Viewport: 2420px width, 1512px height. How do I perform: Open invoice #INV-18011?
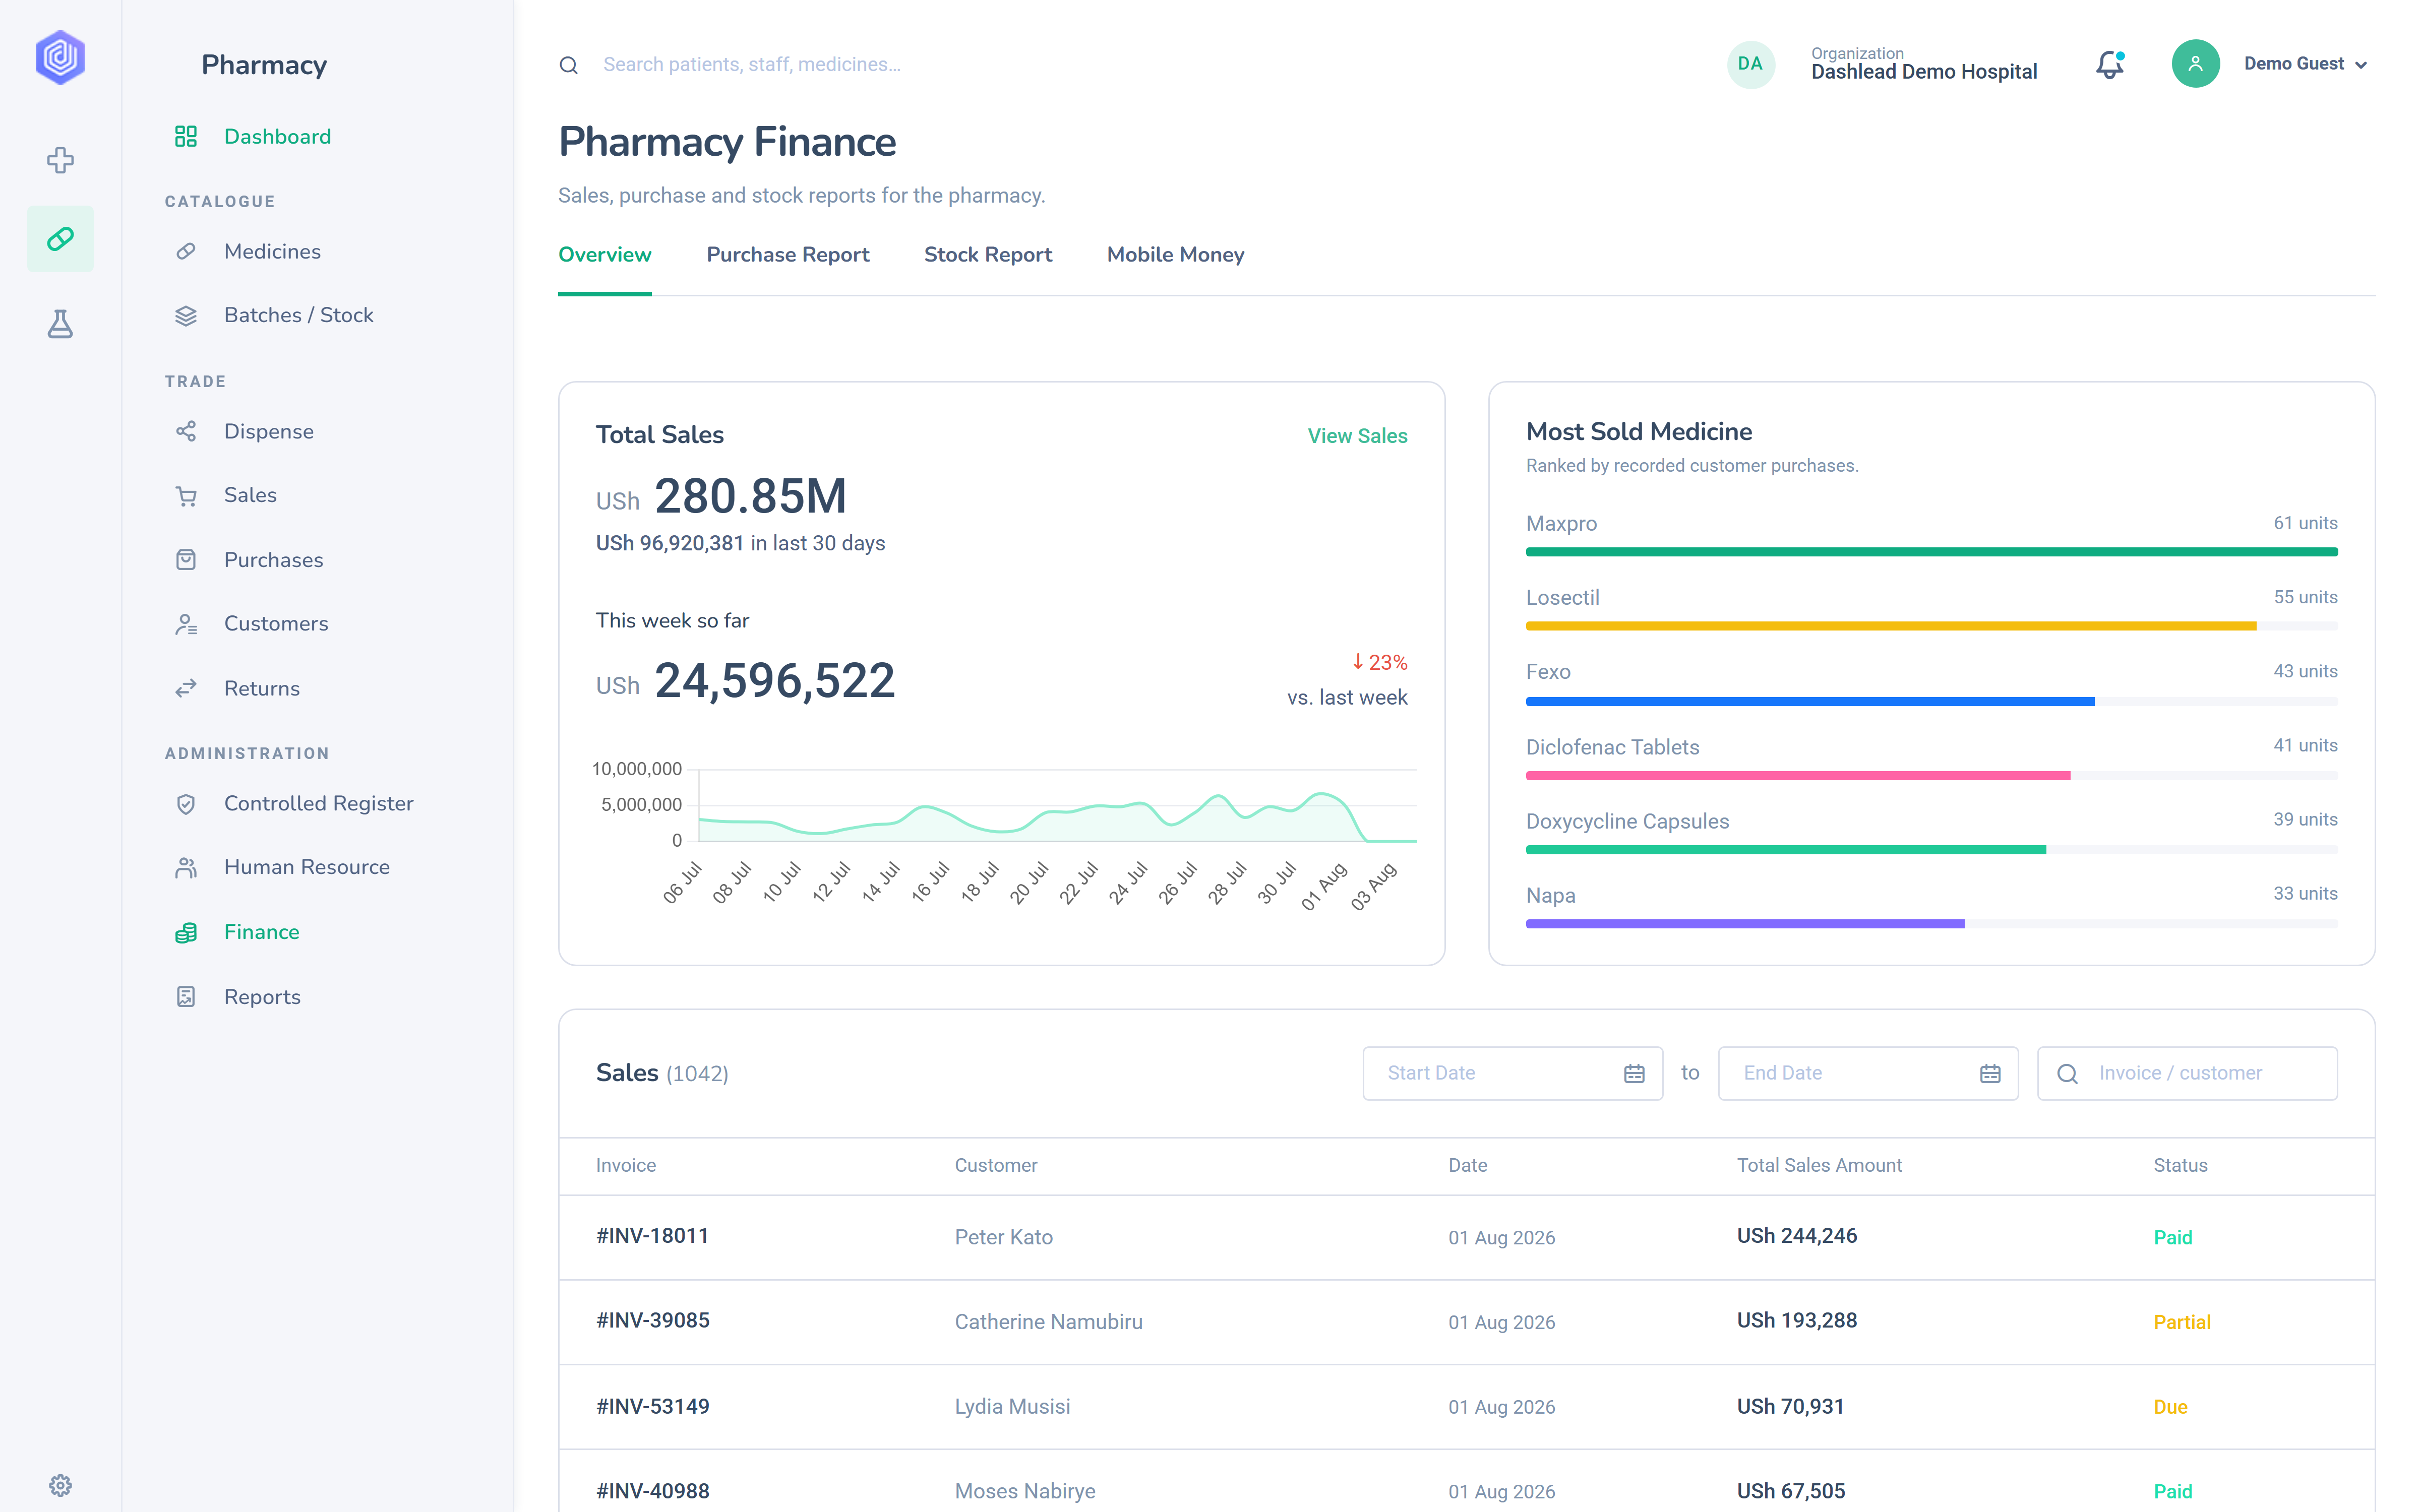652,1236
